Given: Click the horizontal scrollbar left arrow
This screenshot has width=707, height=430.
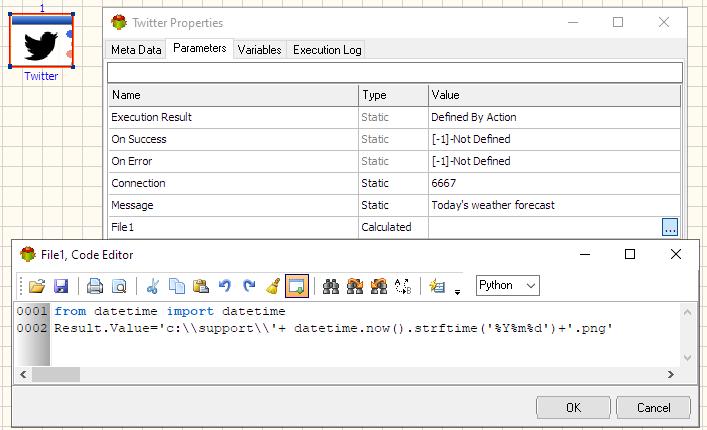Looking at the screenshot, I should 23,375.
